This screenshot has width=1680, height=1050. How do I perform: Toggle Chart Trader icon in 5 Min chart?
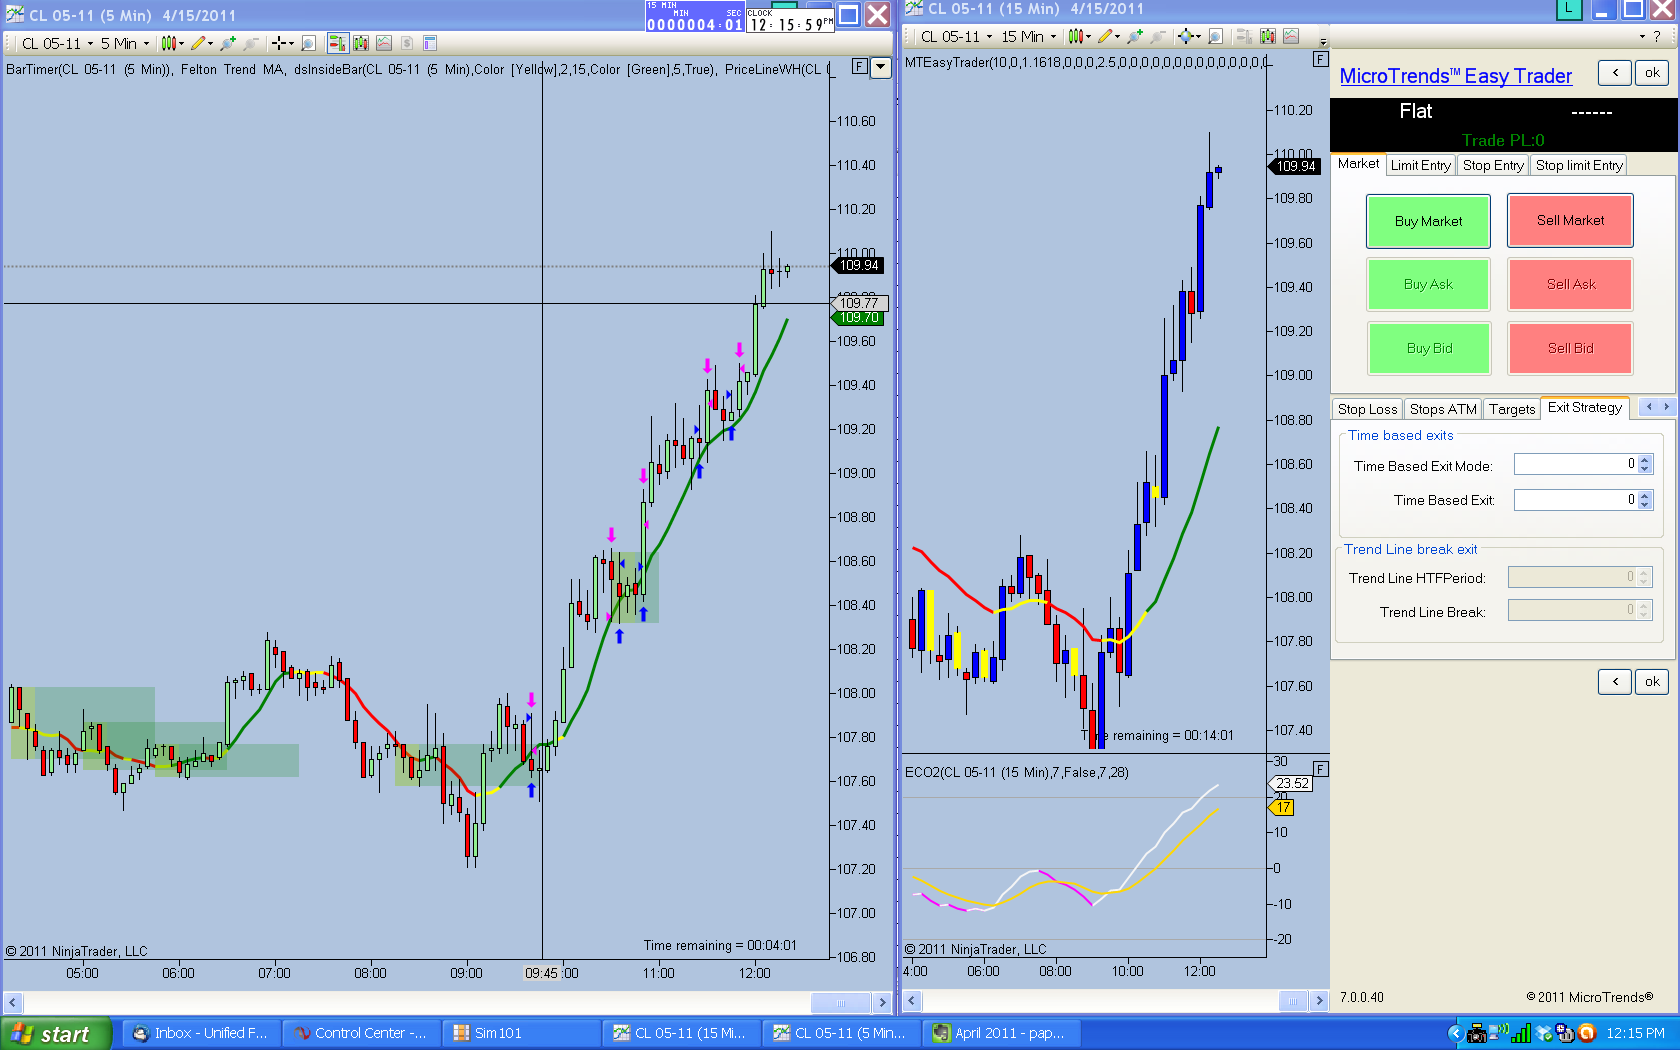(x=338, y=43)
